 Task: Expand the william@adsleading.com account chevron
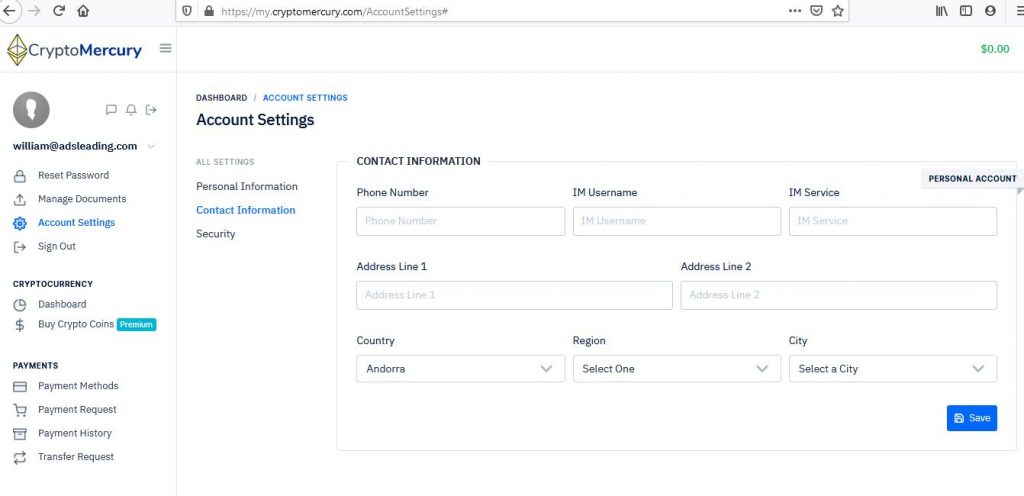click(x=151, y=147)
